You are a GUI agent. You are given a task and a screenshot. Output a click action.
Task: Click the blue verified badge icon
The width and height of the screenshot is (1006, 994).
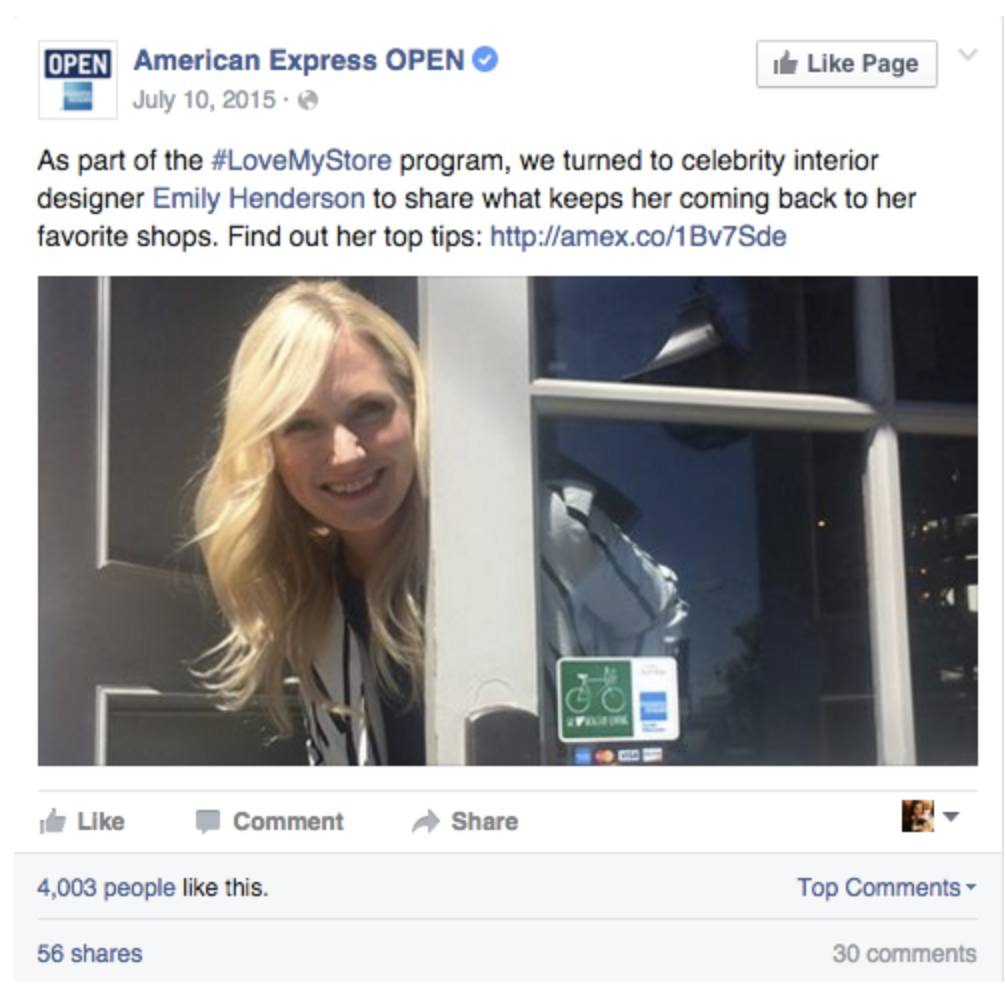485,60
